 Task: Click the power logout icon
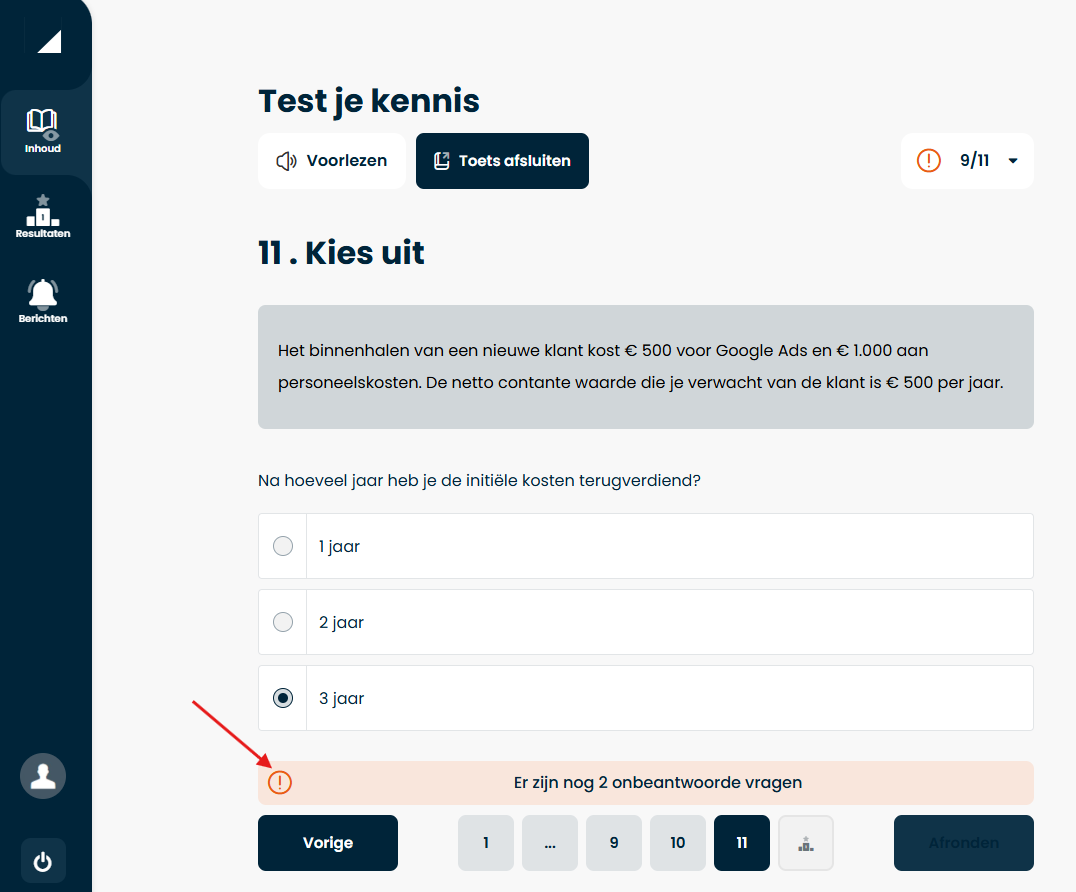tap(43, 861)
